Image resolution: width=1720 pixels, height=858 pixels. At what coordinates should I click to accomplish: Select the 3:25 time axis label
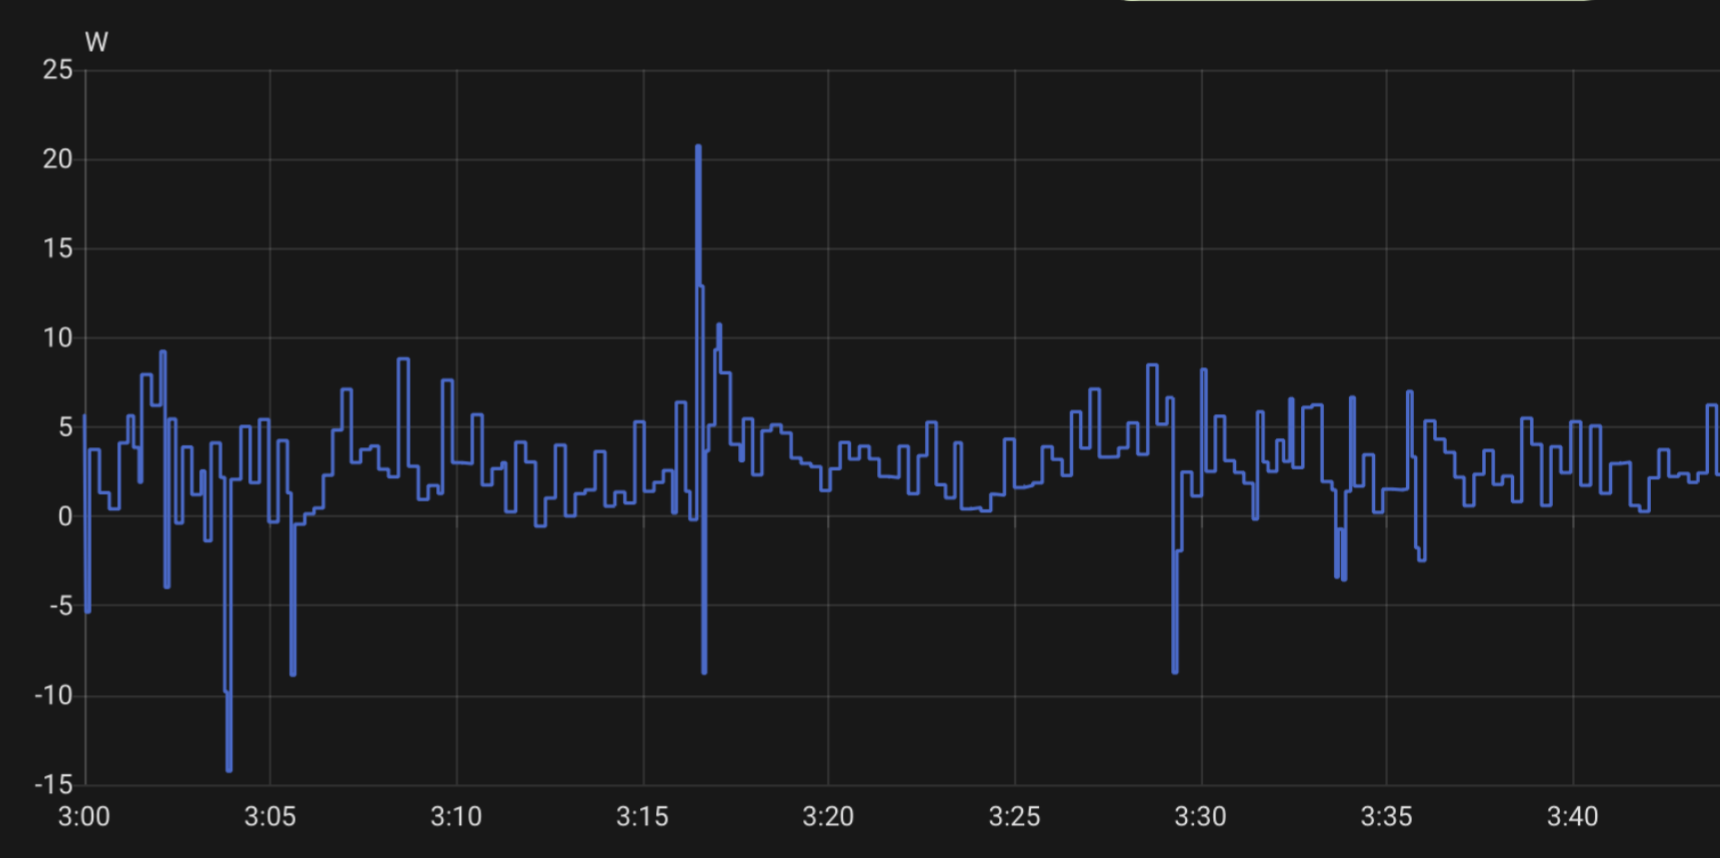pyautogui.click(x=1014, y=817)
